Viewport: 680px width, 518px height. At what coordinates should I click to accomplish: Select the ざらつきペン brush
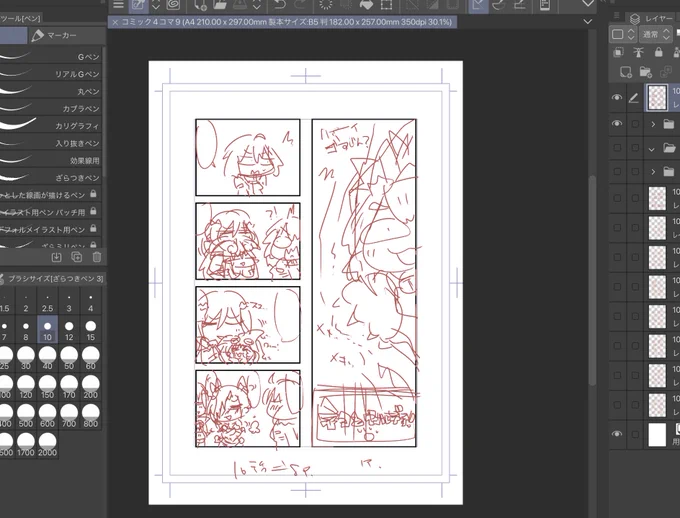pyautogui.click(x=51, y=178)
